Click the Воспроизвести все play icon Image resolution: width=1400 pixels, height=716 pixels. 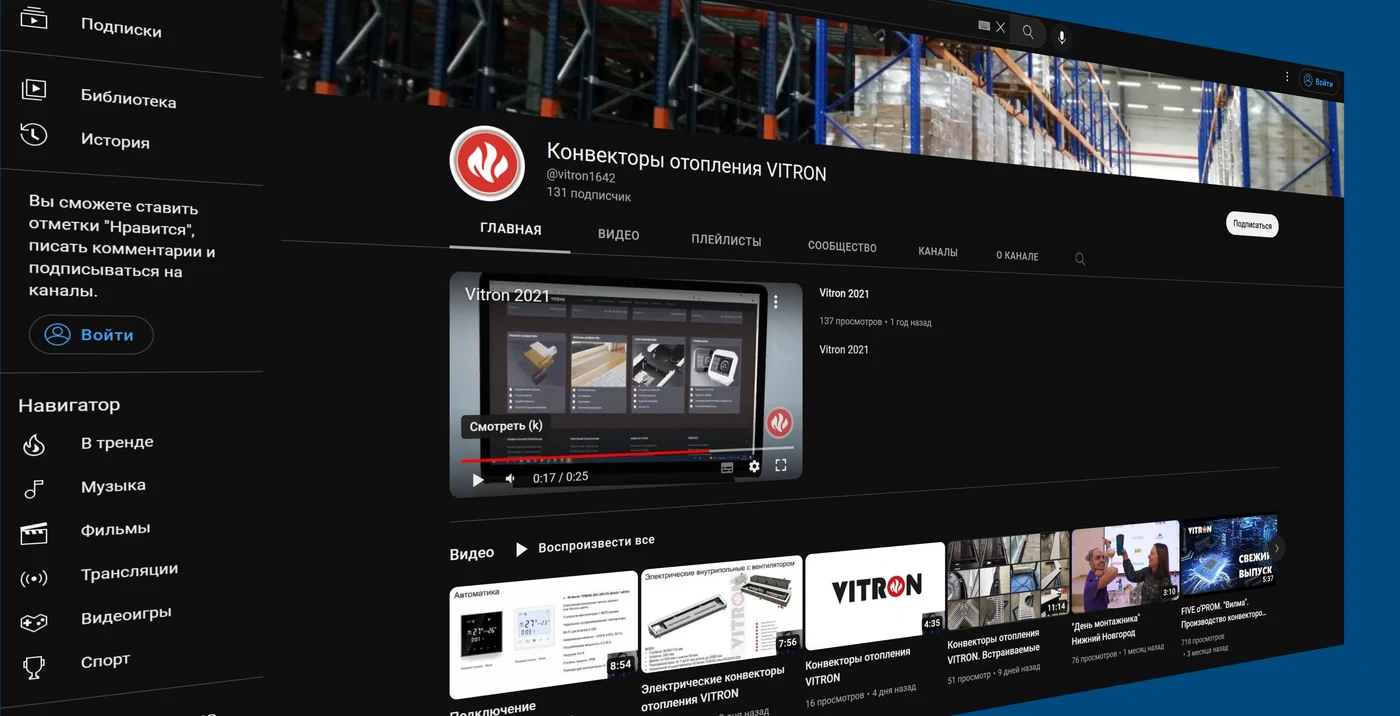(x=521, y=549)
